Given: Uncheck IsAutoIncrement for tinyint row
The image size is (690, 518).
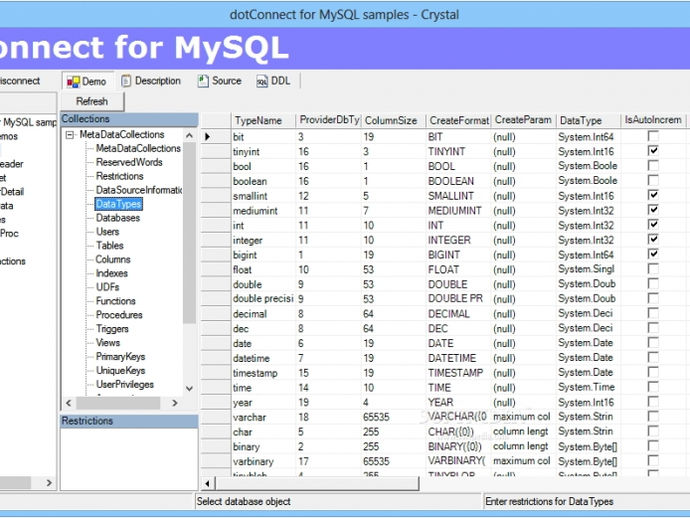Looking at the screenshot, I should click(x=653, y=151).
